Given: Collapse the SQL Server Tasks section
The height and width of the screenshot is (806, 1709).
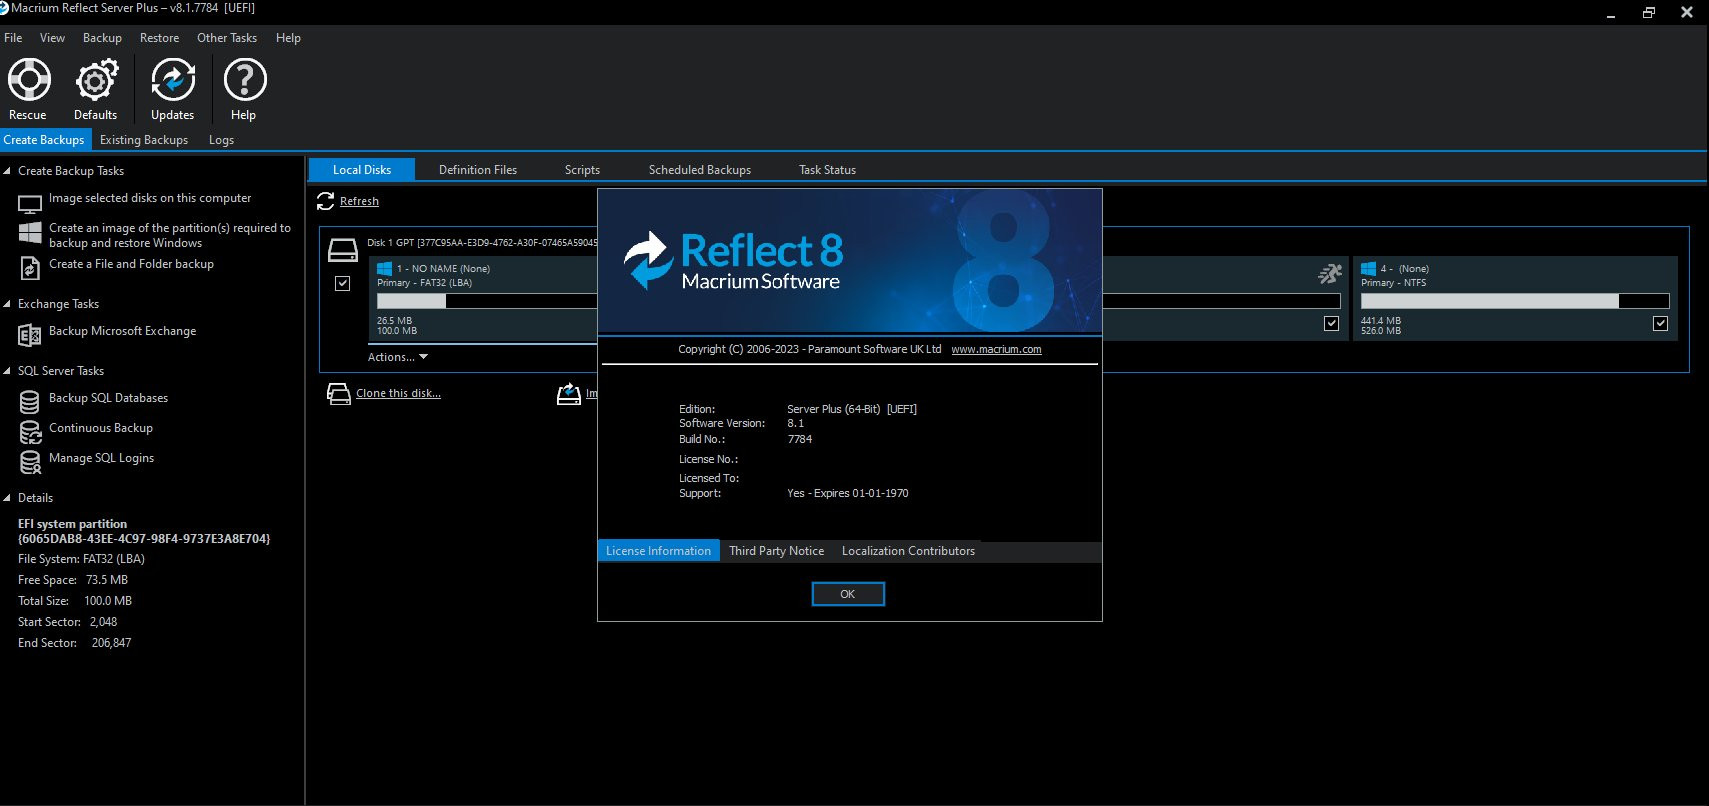Looking at the screenshot, I should pos(7,371).
